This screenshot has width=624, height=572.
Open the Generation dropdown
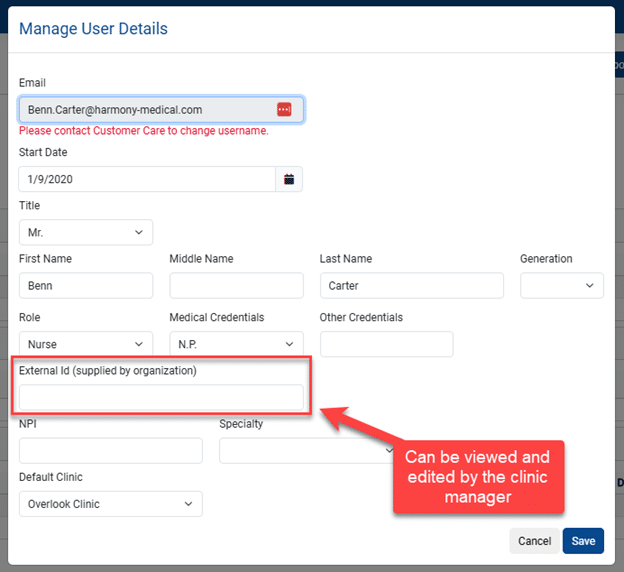(x=562, y=285)
